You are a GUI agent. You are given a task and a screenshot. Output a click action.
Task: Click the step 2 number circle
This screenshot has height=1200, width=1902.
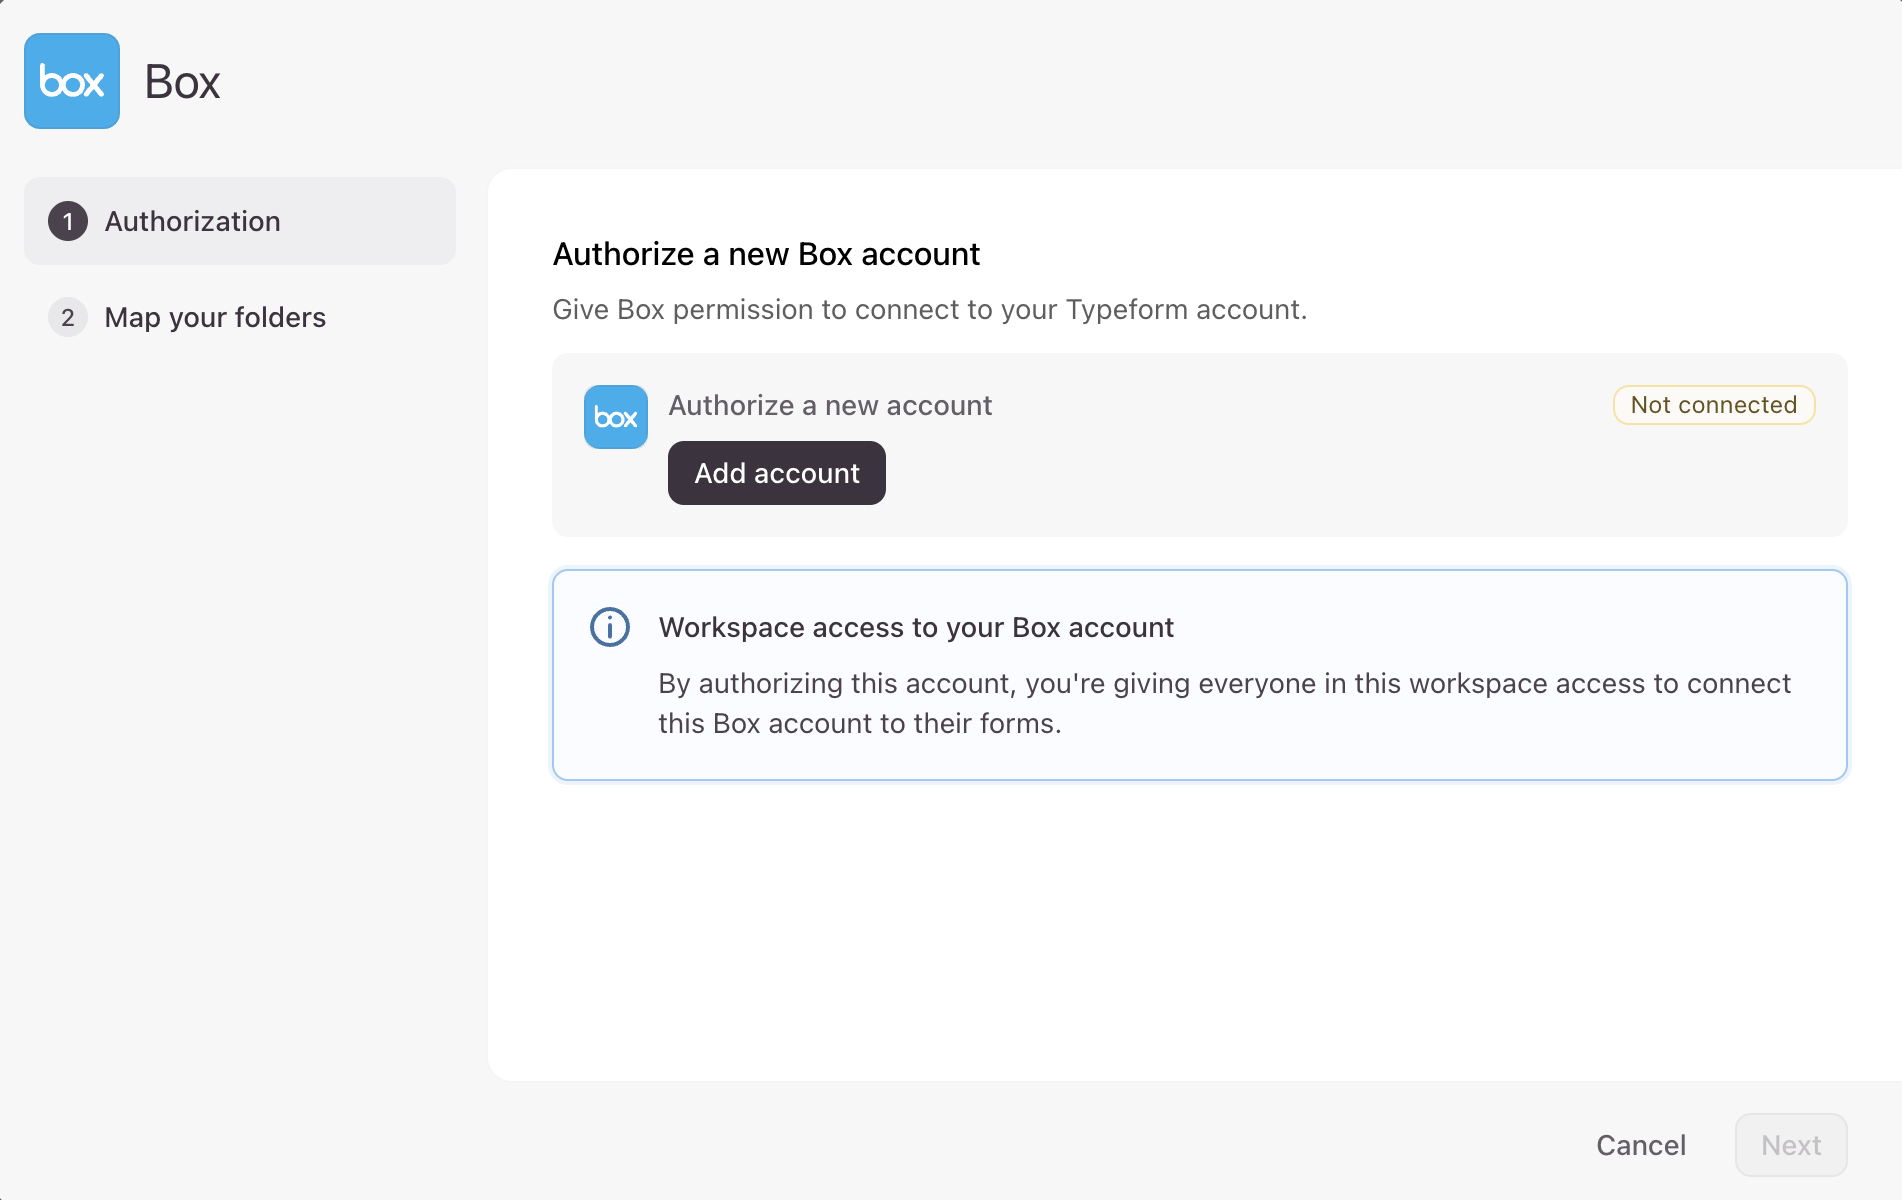(68, 317)
